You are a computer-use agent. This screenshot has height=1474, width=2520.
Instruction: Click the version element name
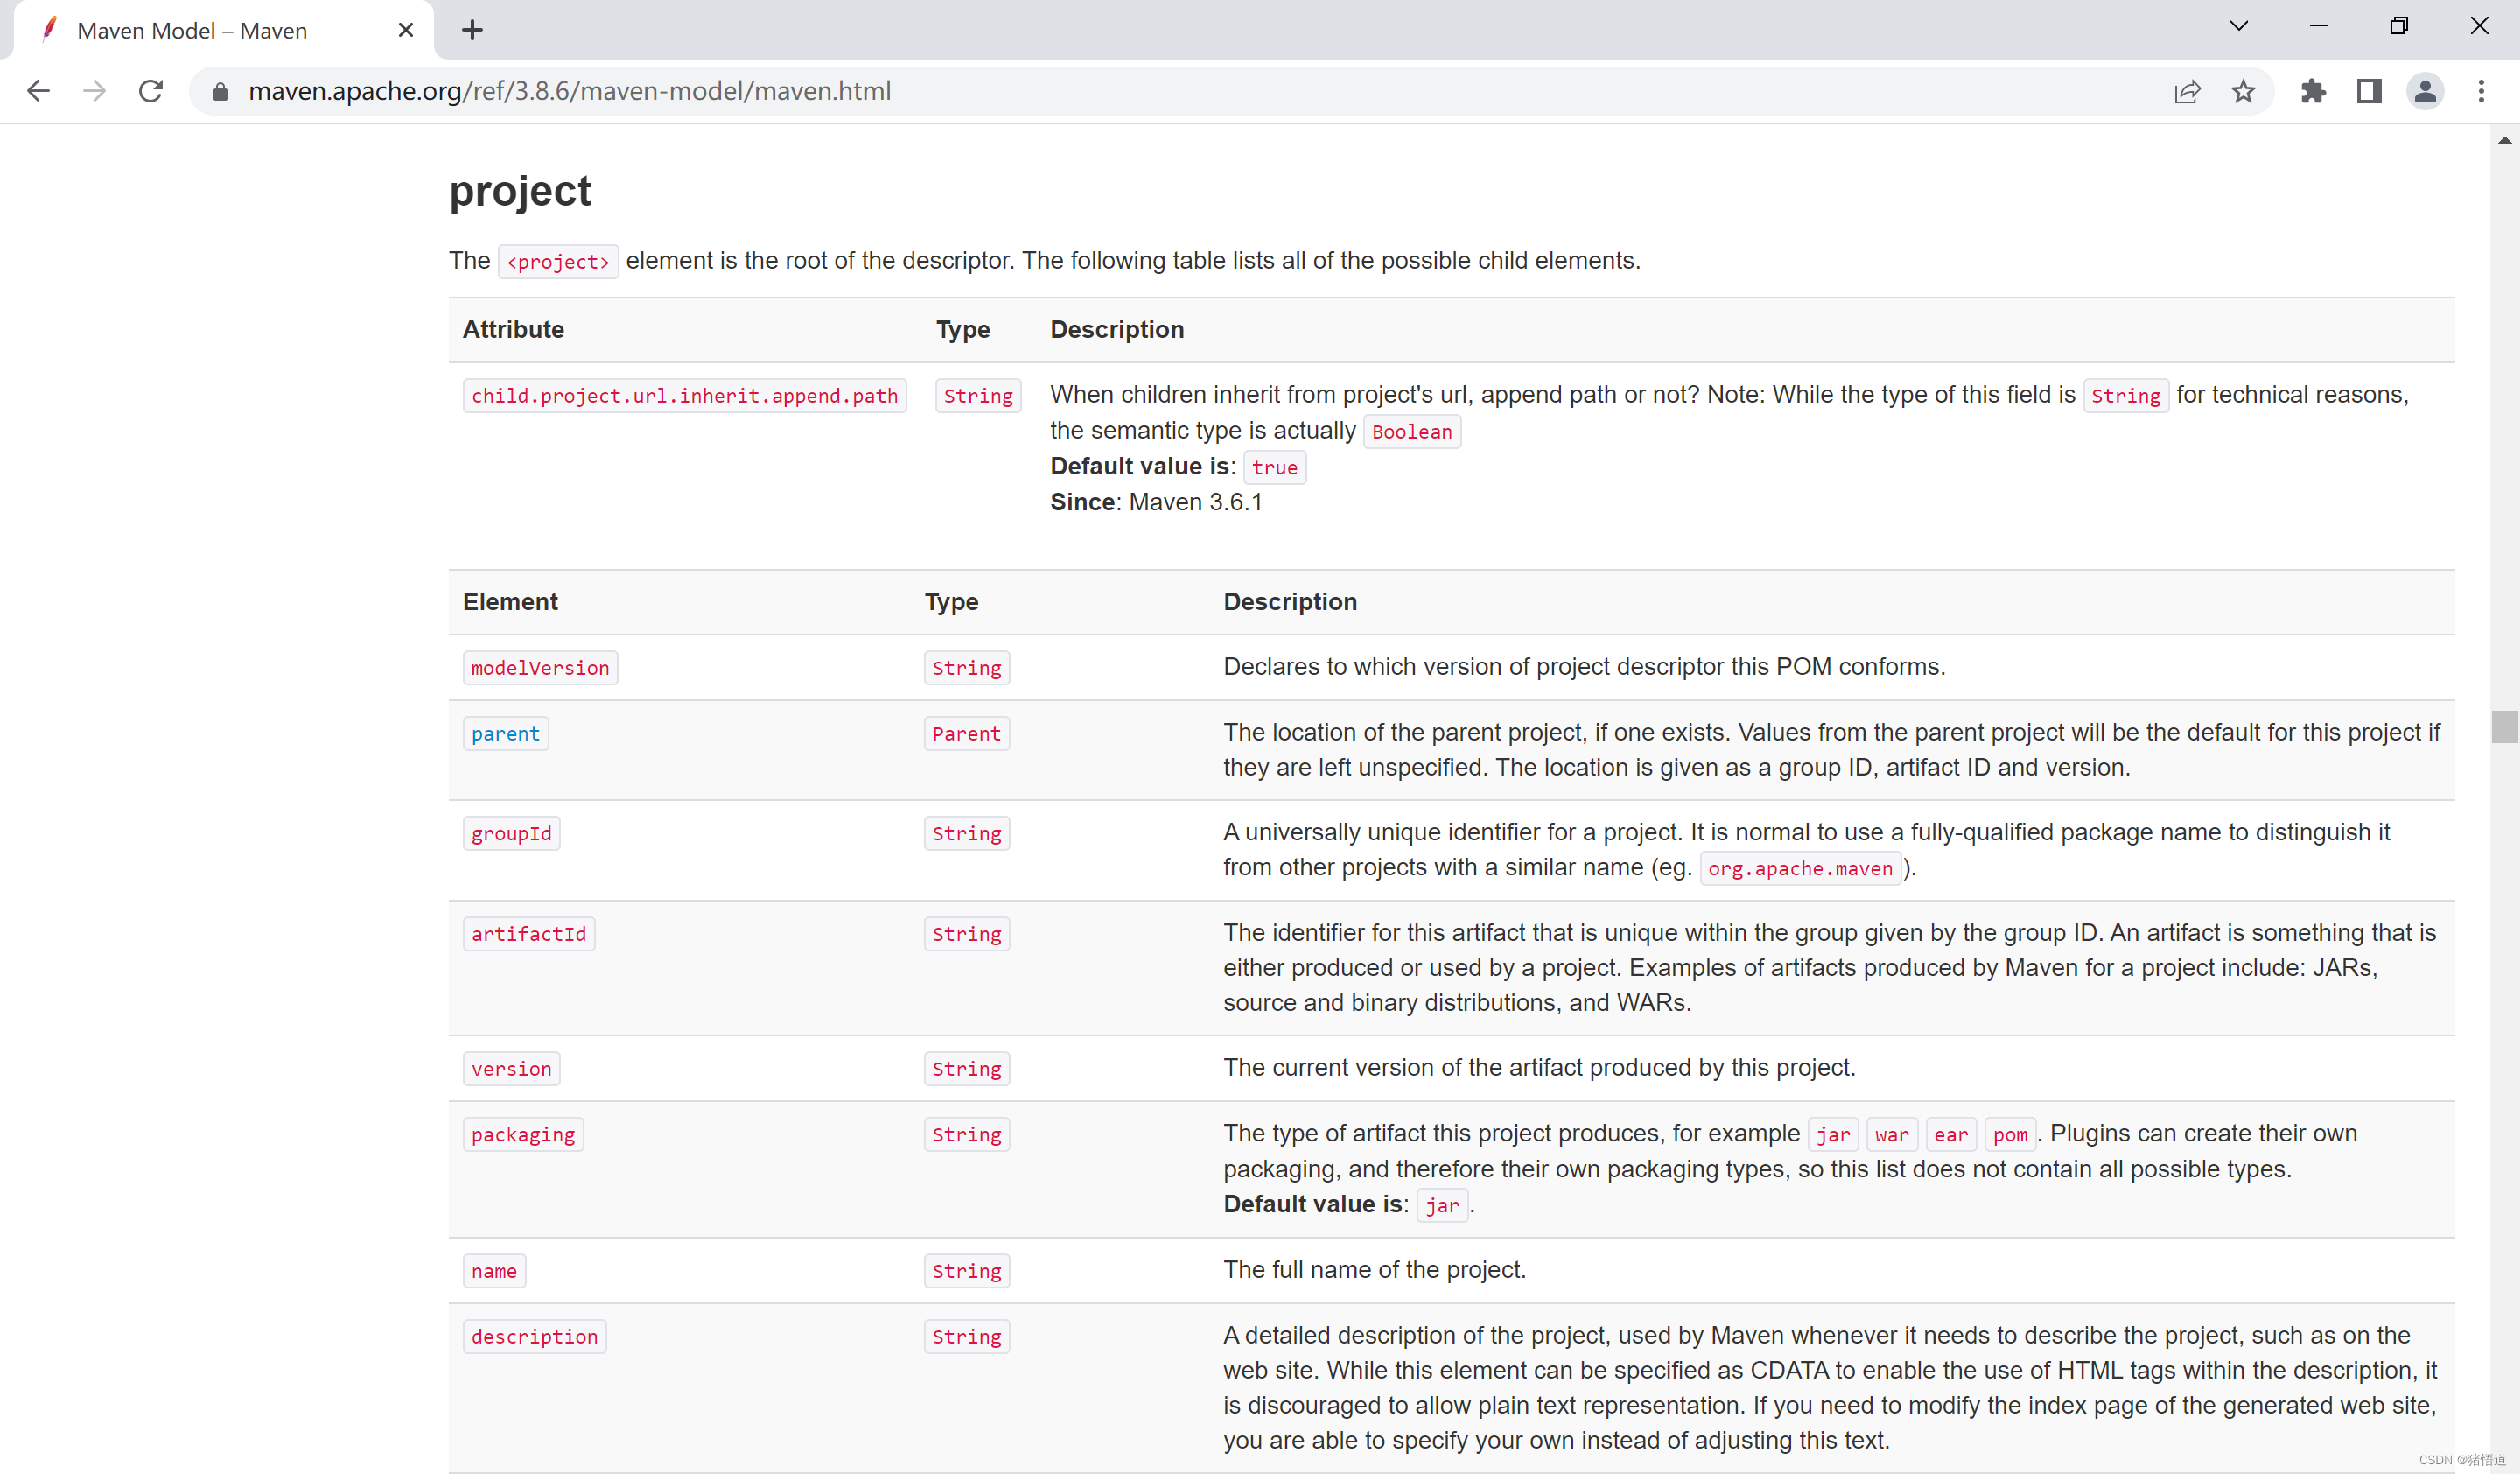[x=511, y=1069]
